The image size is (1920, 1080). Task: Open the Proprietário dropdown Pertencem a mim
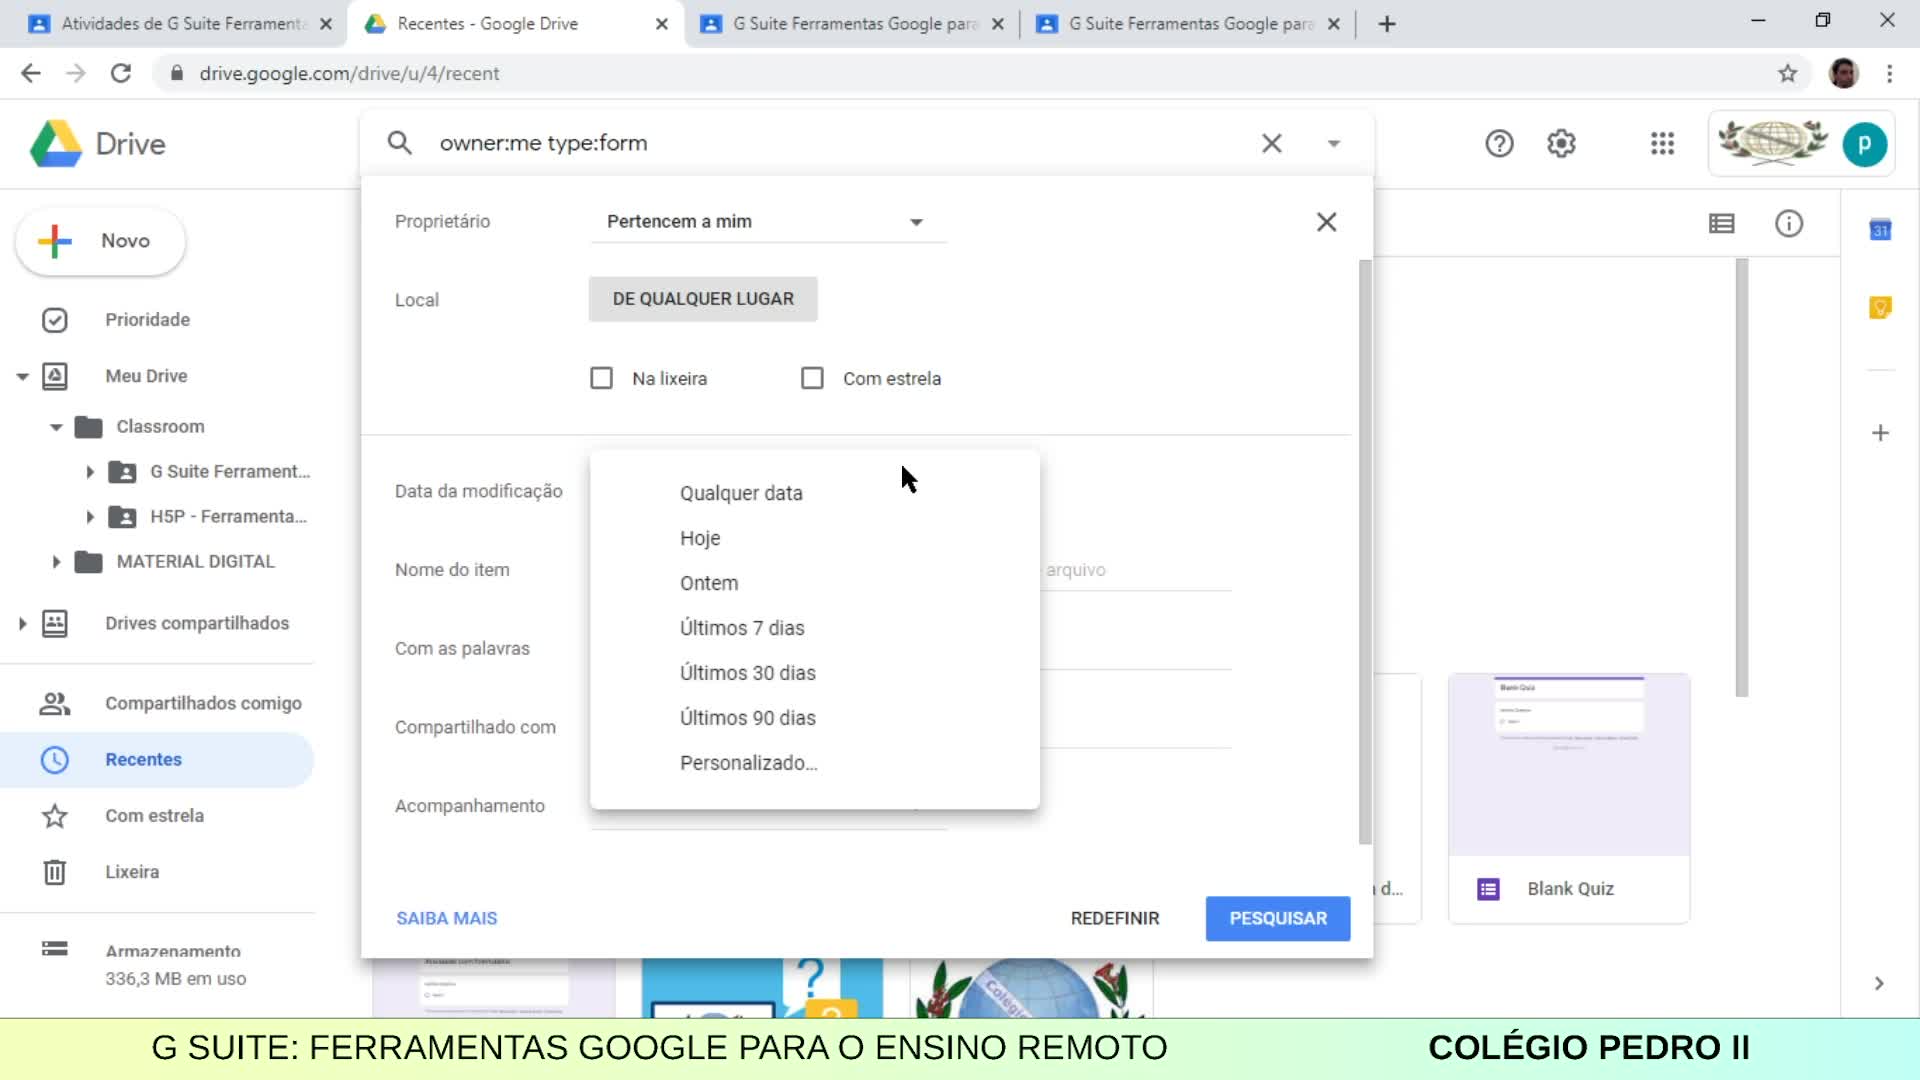click(x=767, y=222)
